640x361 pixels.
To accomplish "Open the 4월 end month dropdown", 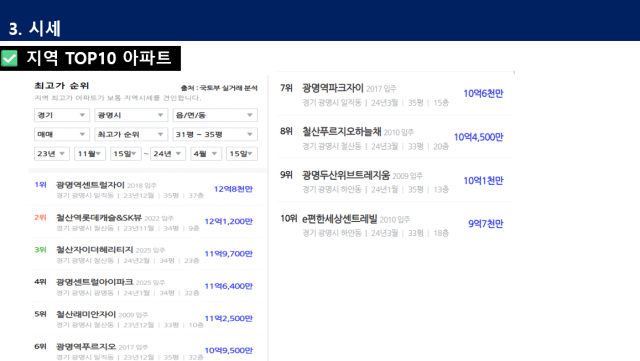I will (x=206, y=154).
